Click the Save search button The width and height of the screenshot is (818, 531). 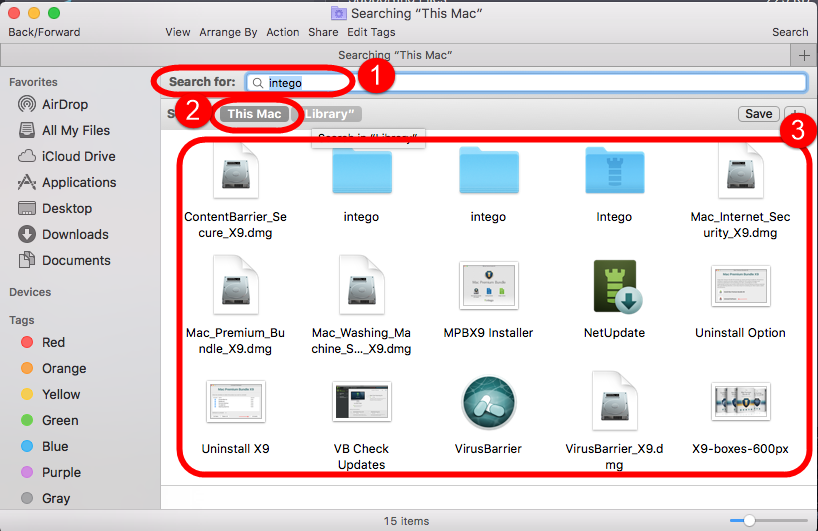pyautogui.click(x=758, y=114)
